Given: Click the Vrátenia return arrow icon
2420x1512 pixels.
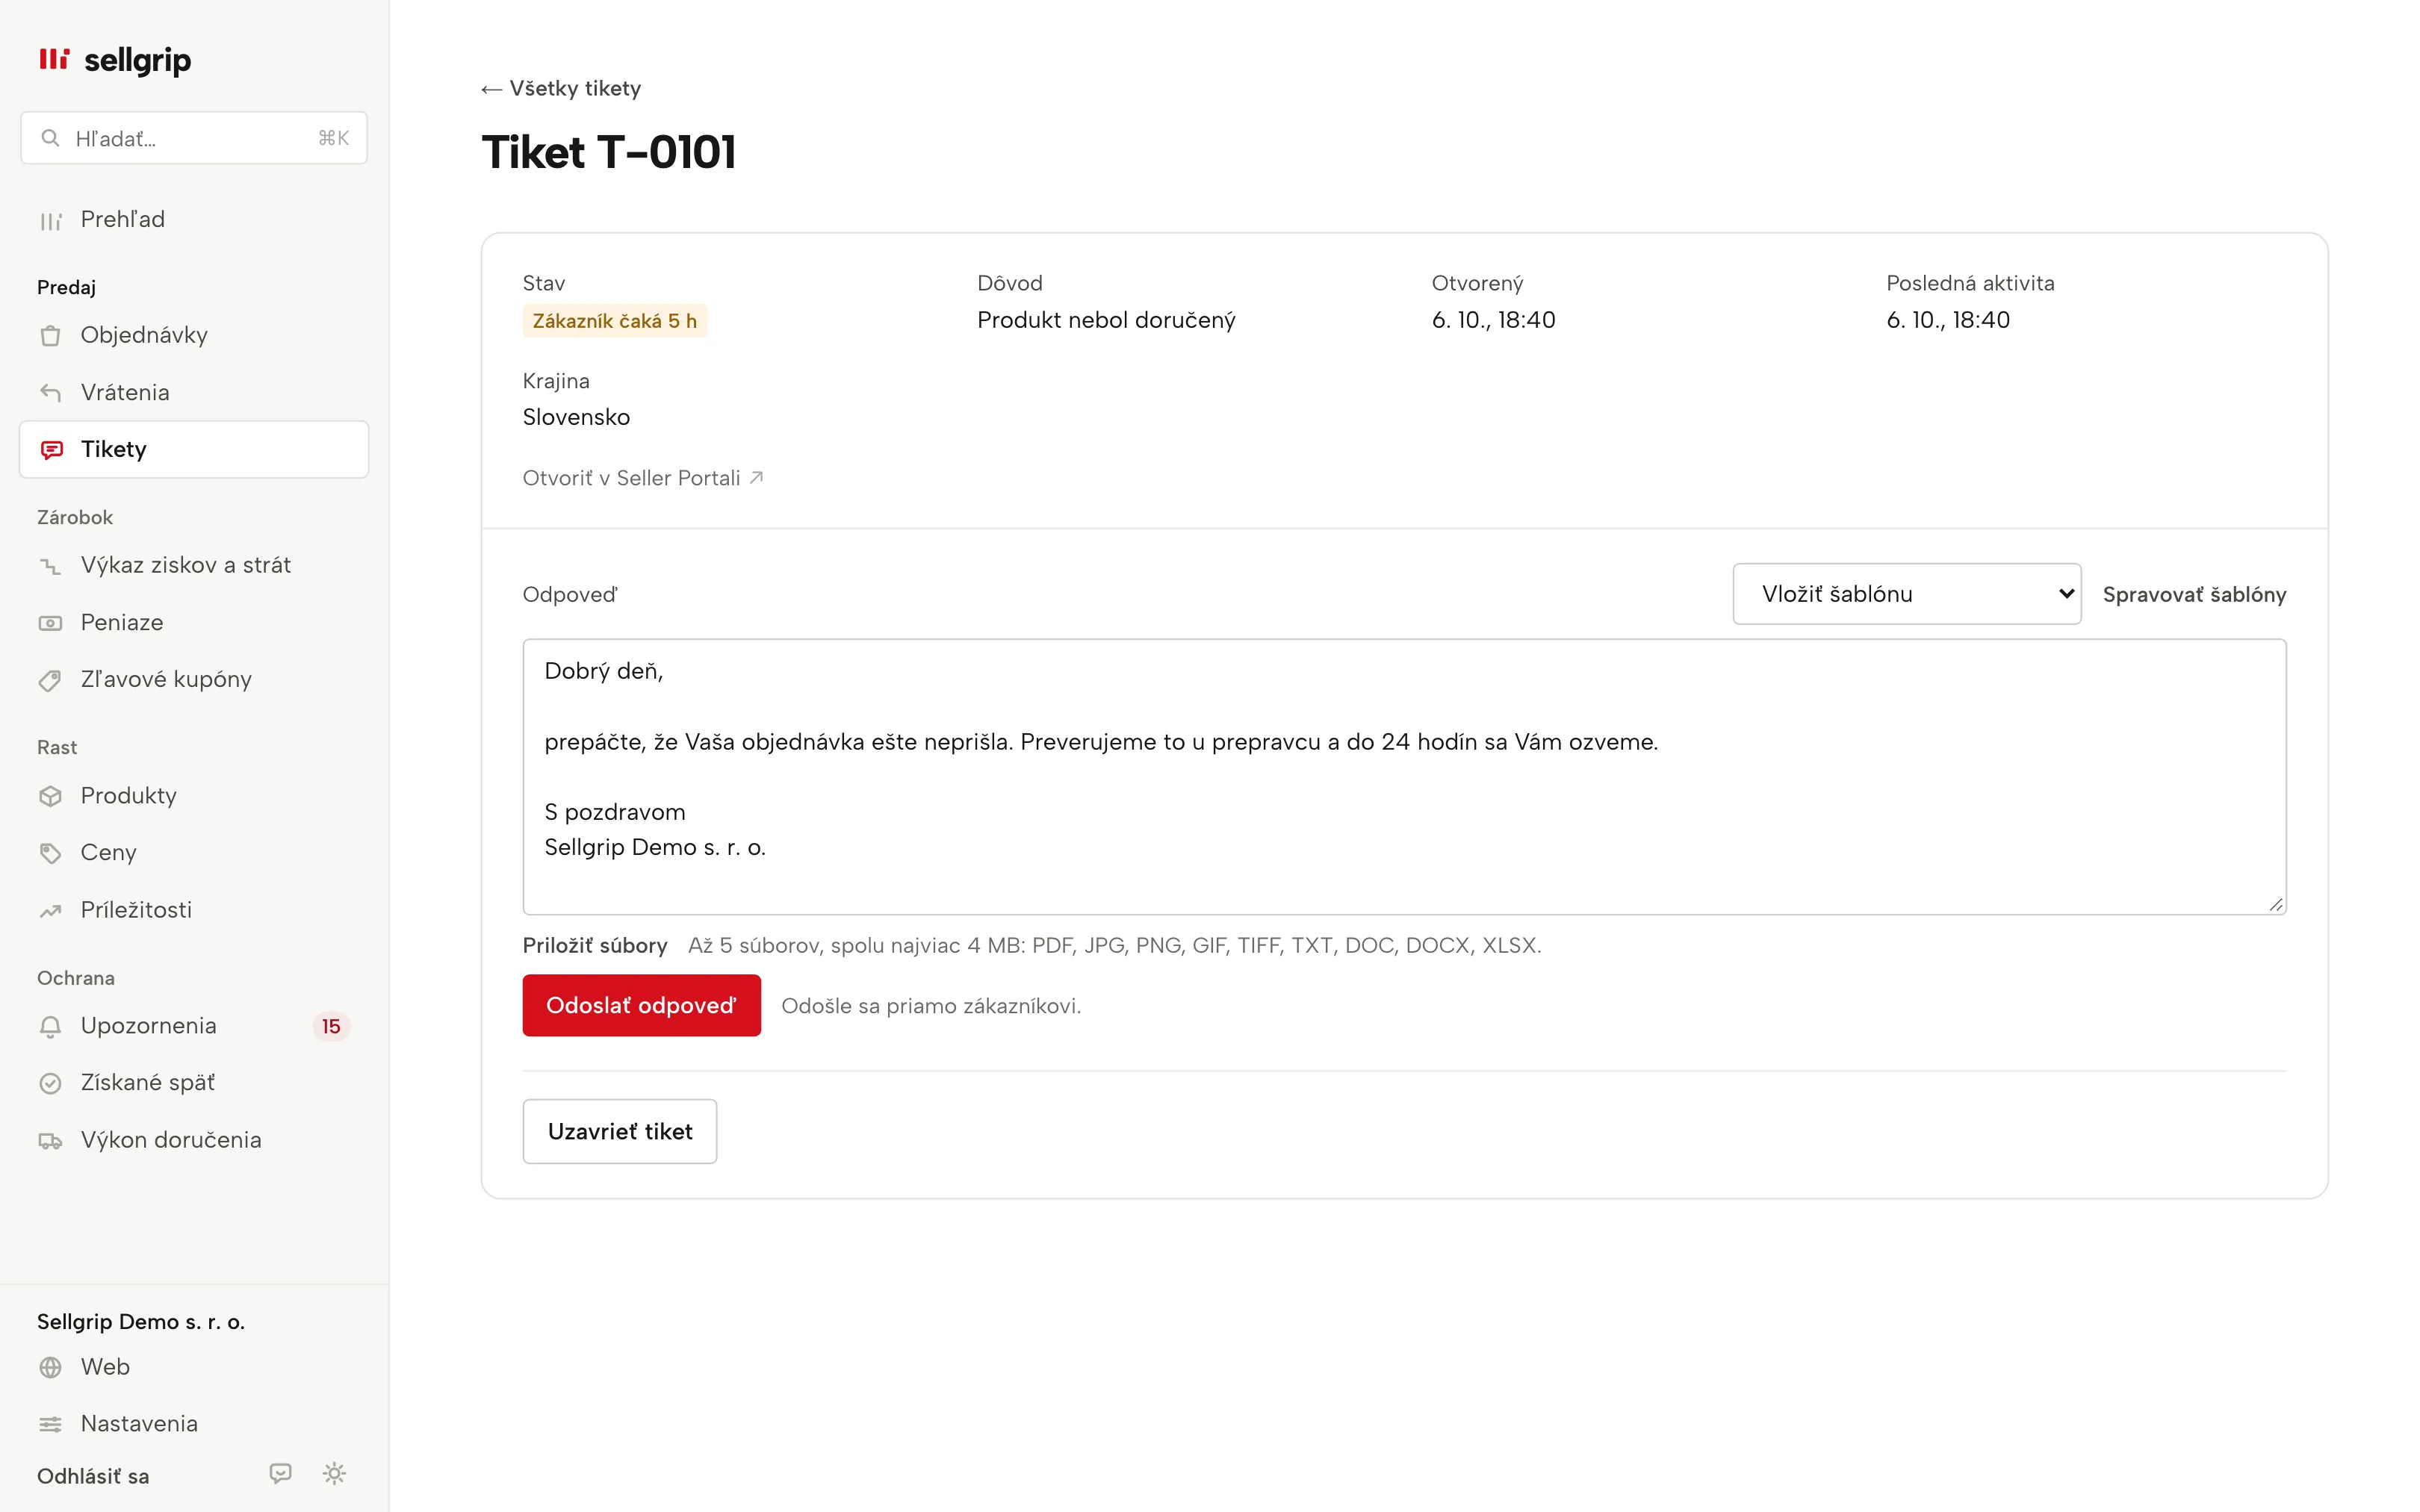Looking at the screenshot, I should pyautogui.click(x=50, y=393).
